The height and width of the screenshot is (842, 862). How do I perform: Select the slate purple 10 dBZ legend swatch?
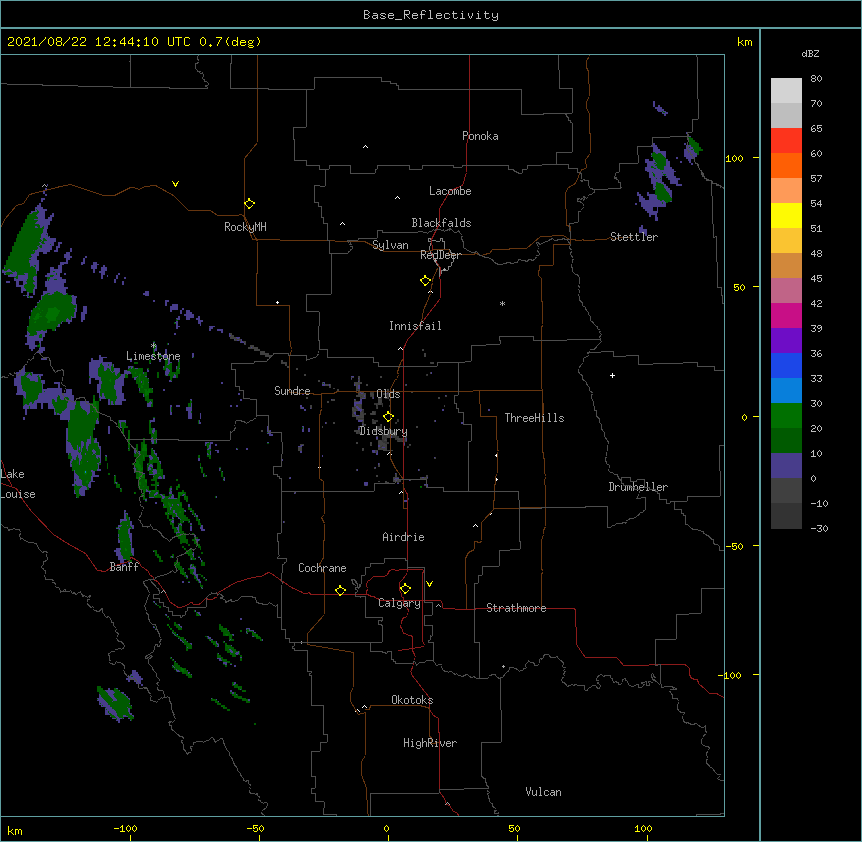tap(786, 466)
